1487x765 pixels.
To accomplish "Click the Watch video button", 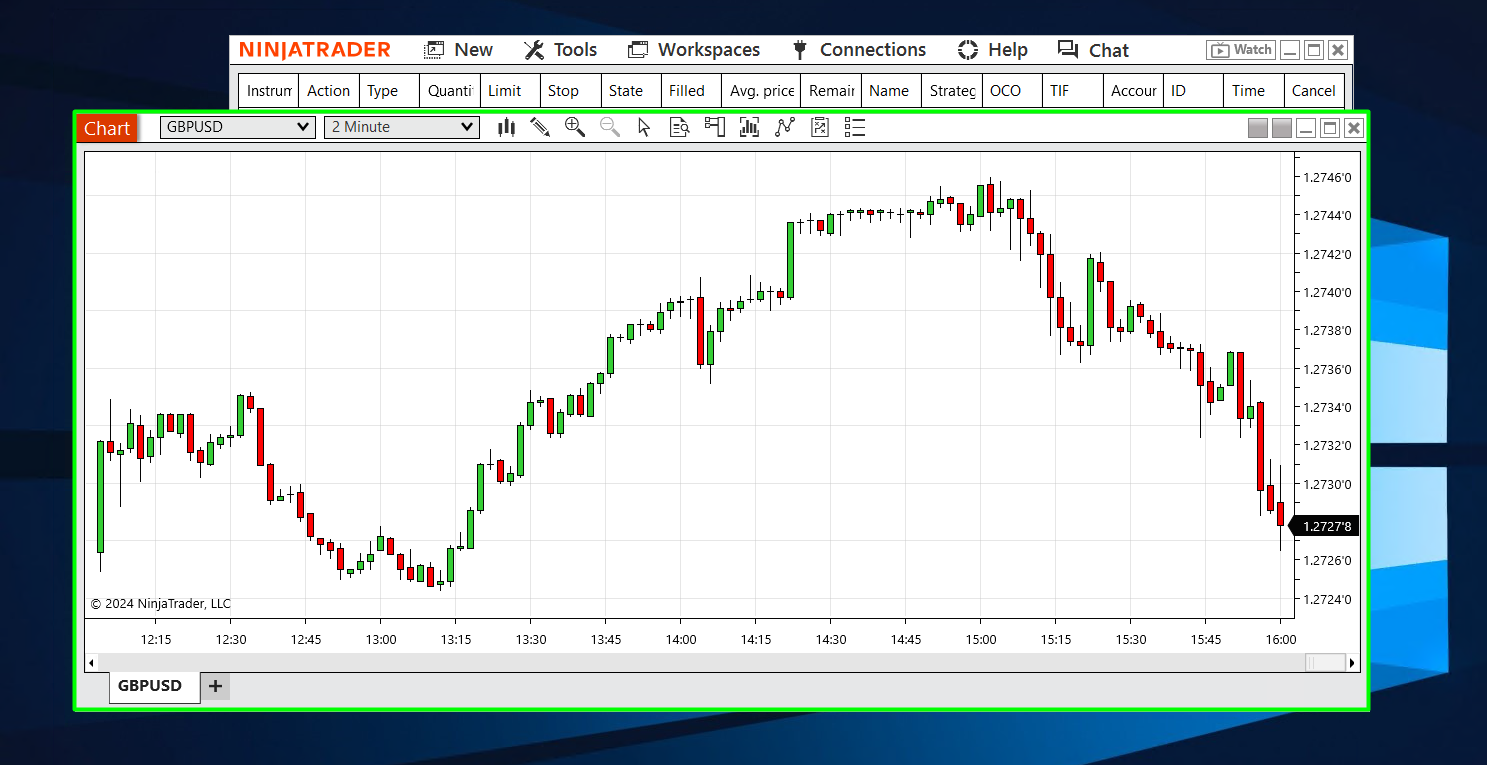I will [x=1240, y=50].
